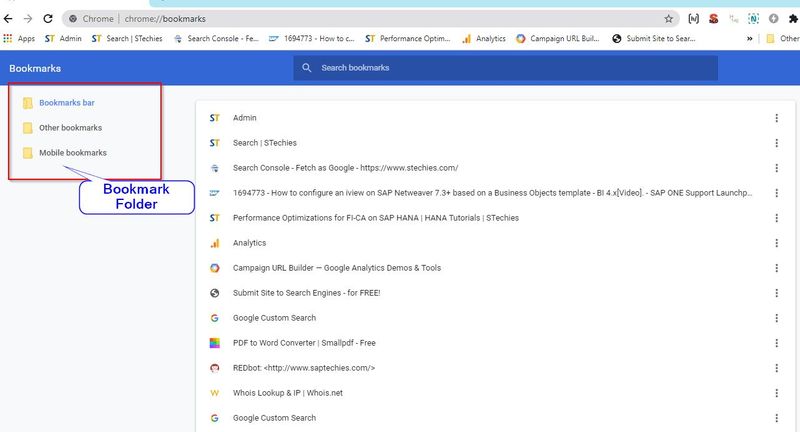Click the Smallpdf colorful favicon in list
This screenshot has width=800, height=432.
pyautogui.click(x=215, y=343)
